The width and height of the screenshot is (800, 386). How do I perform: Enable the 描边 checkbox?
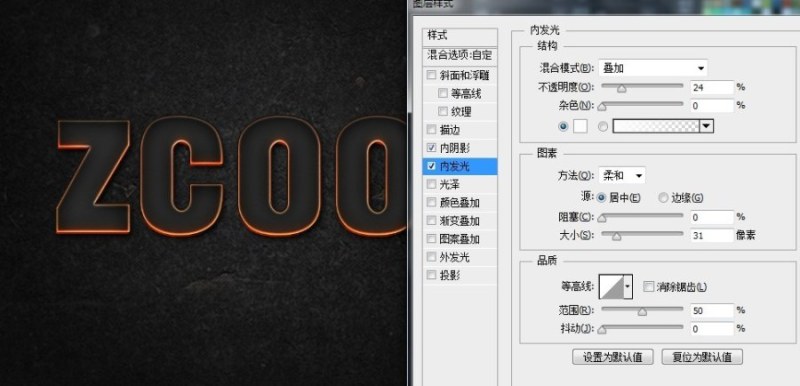432,130
